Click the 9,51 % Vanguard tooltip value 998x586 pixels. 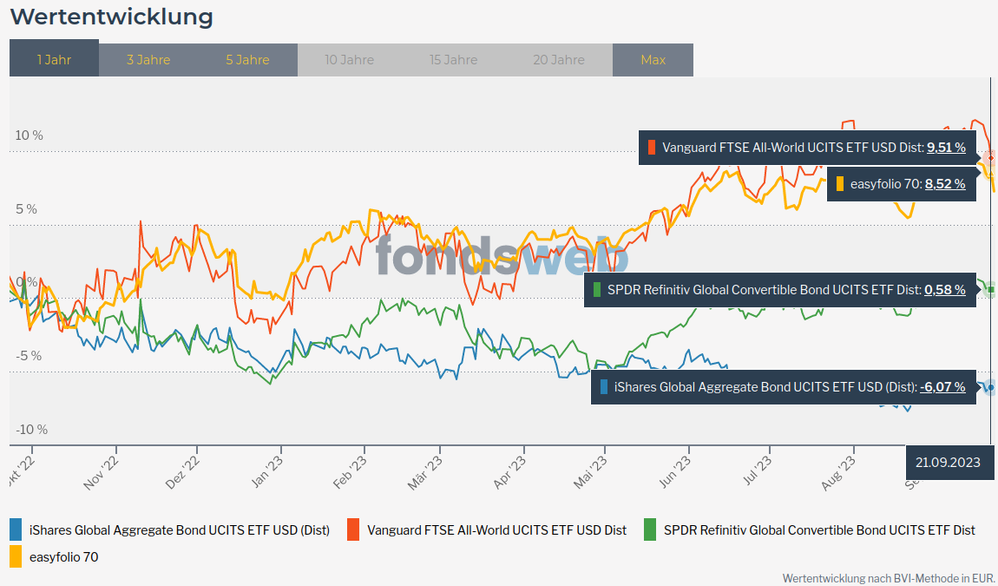(946, 148)
